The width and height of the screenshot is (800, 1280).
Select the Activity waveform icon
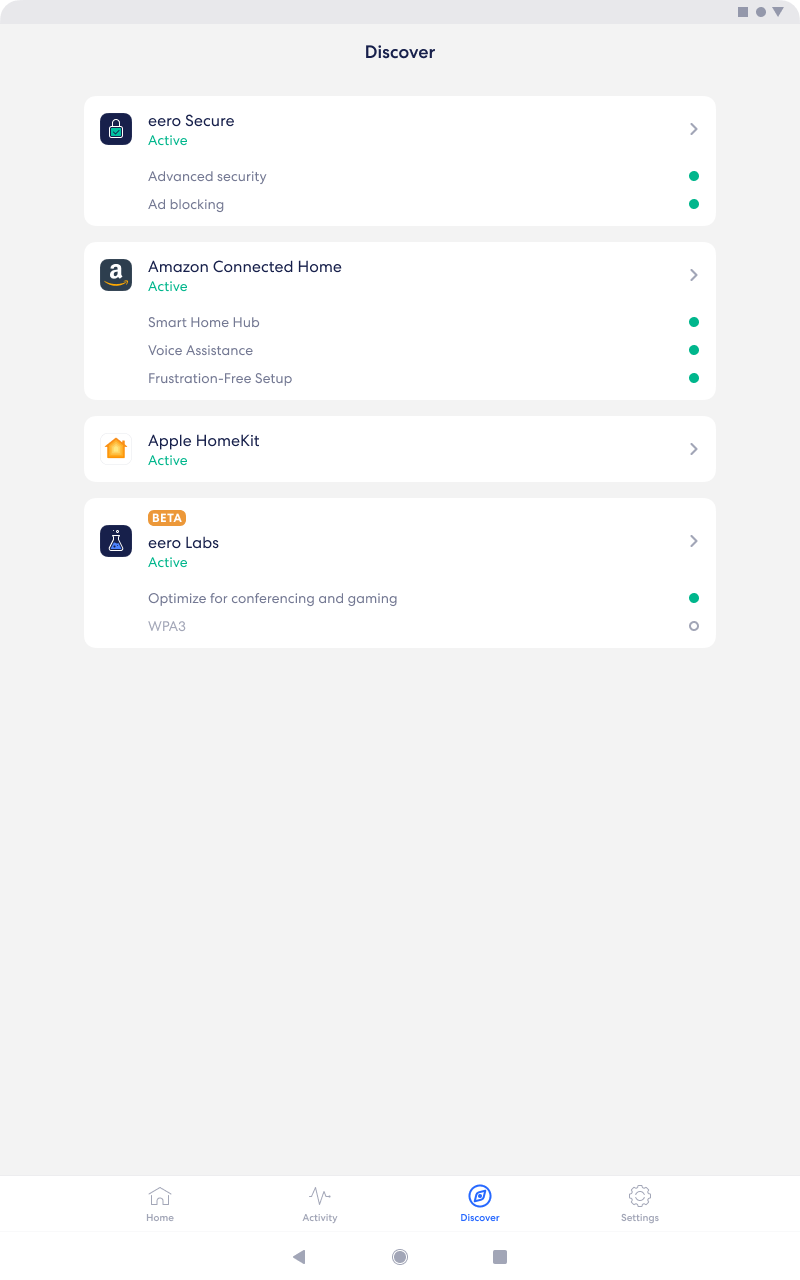pos(320,1196)
